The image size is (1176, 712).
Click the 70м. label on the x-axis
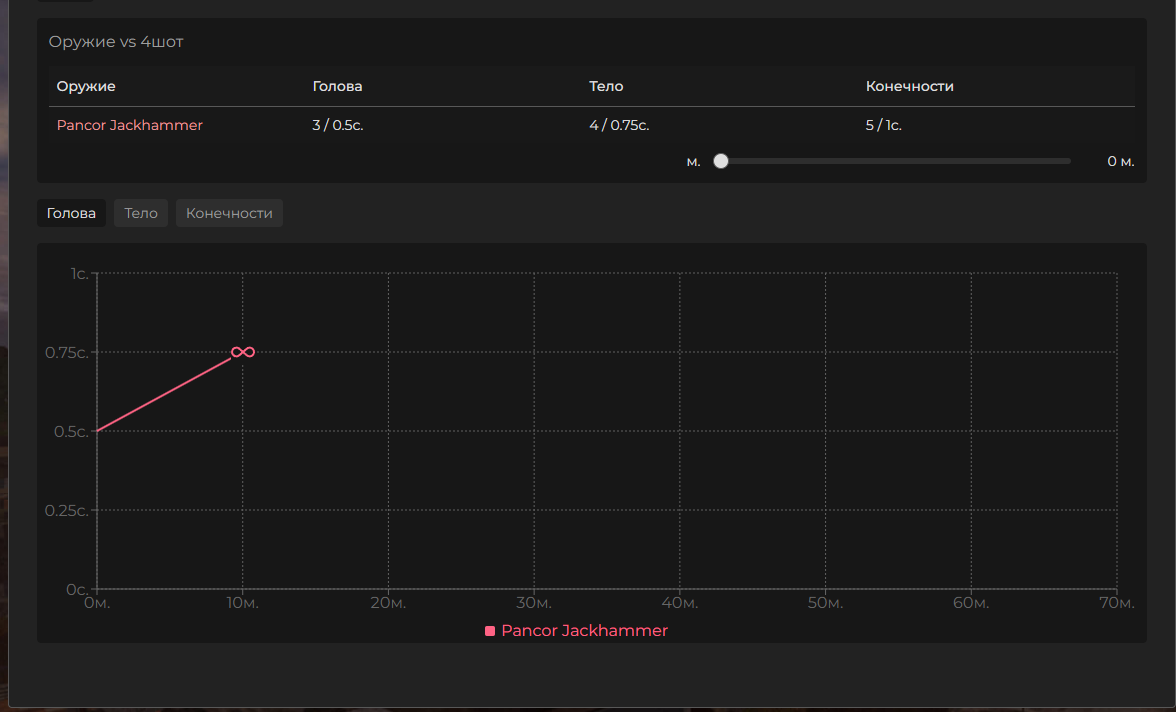[1116, 604]
